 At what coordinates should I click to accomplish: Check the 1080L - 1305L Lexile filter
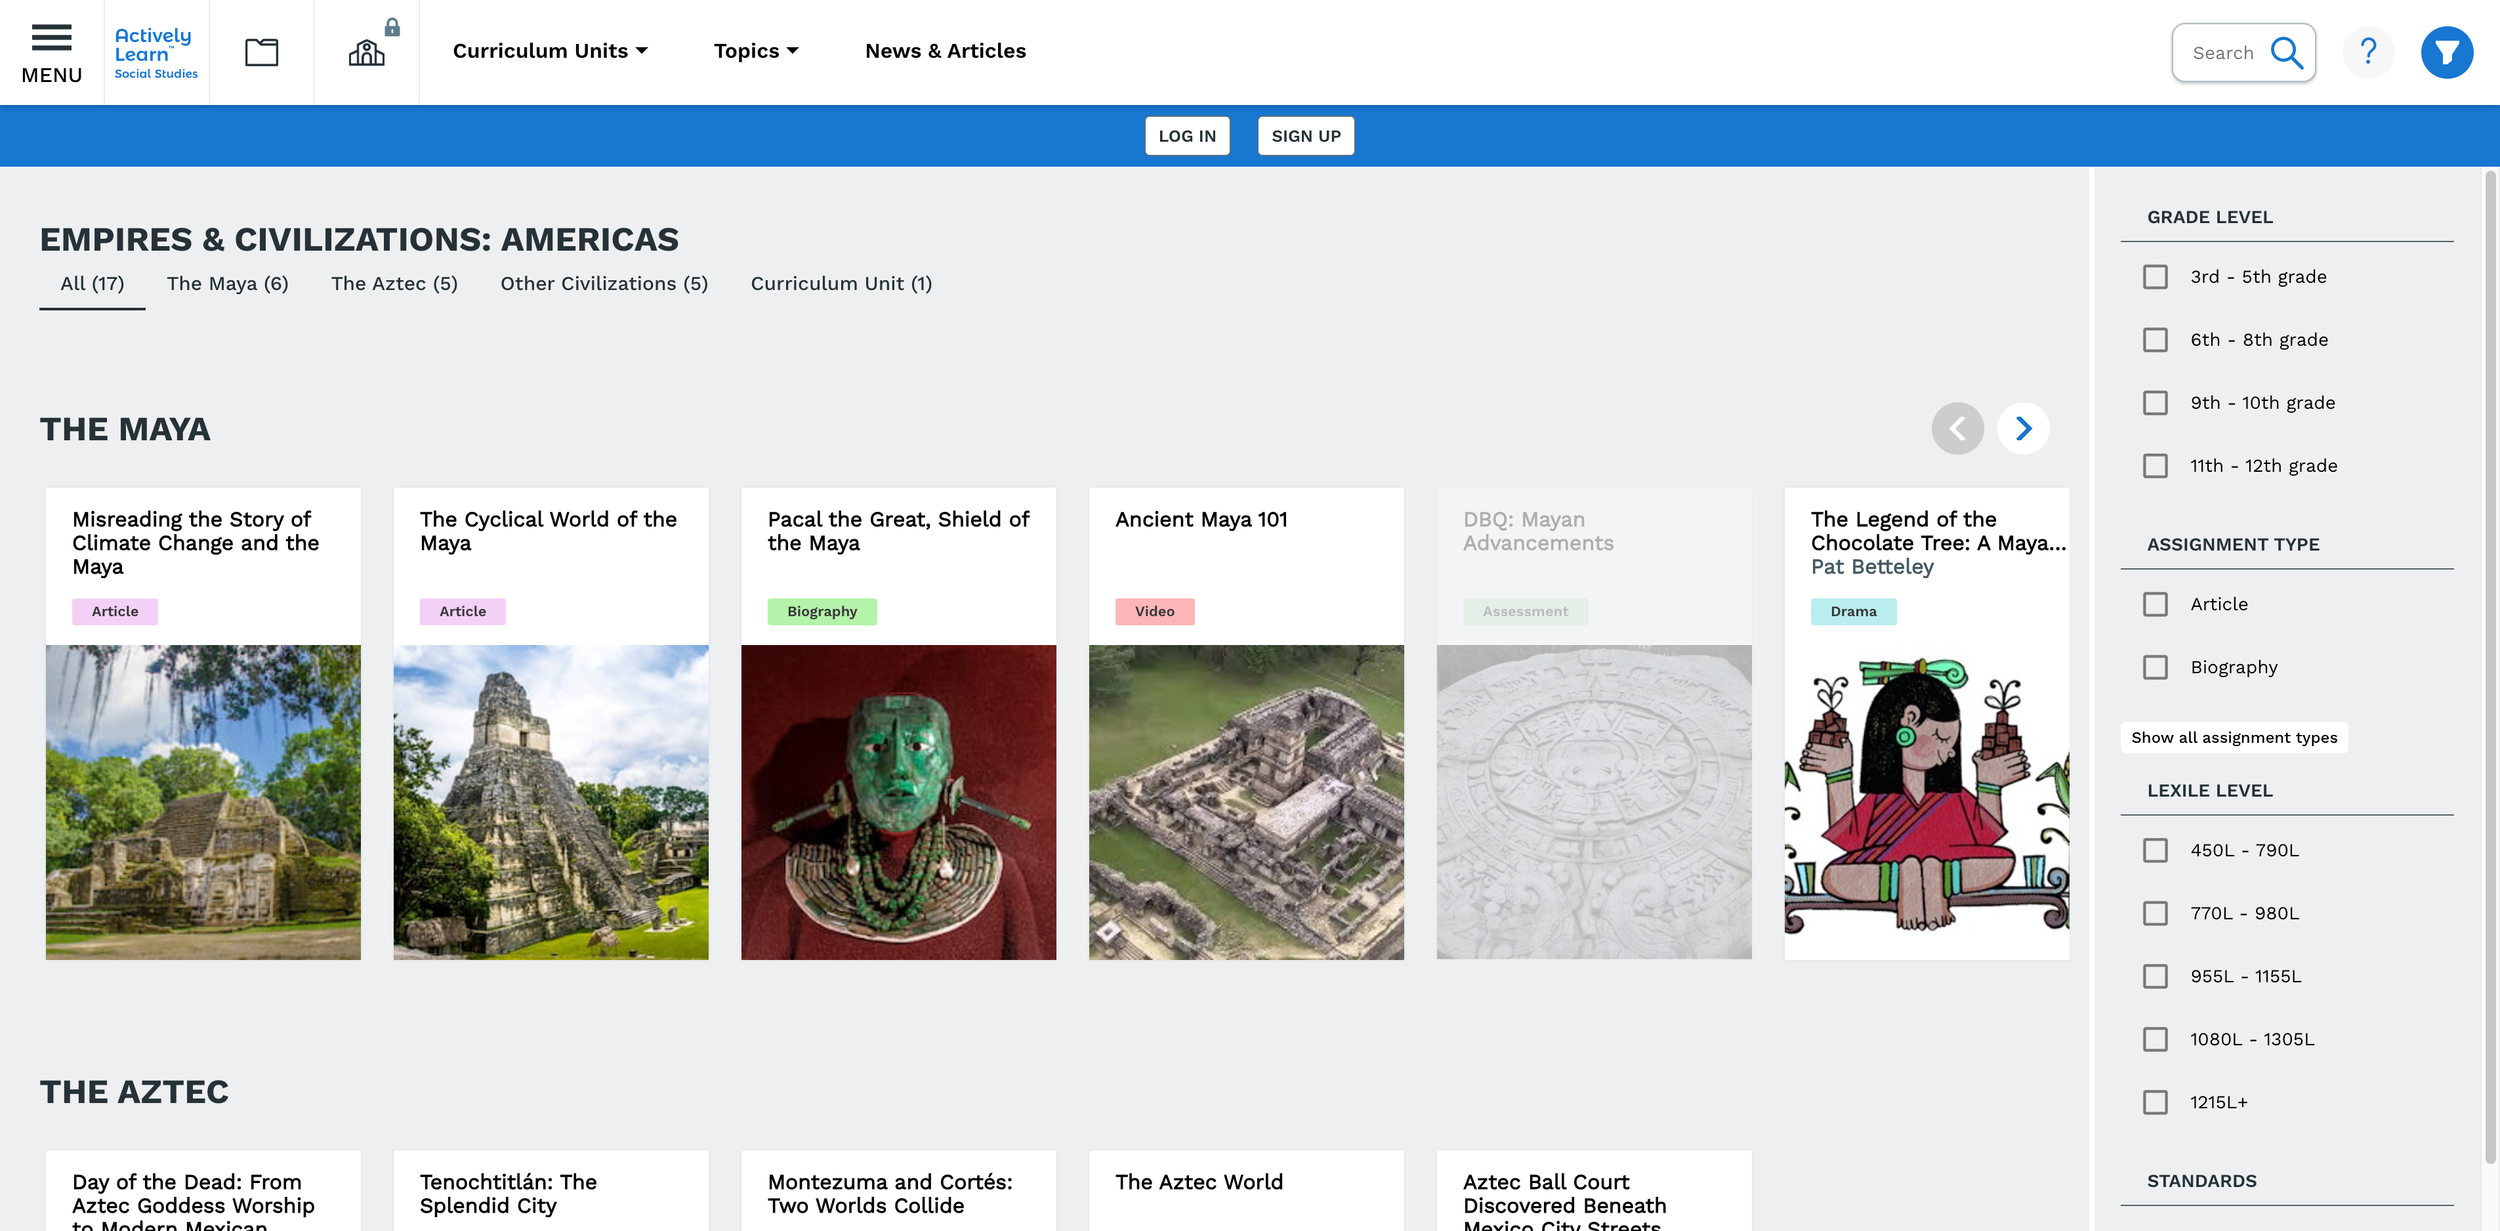click(x=2155, y=1039)
